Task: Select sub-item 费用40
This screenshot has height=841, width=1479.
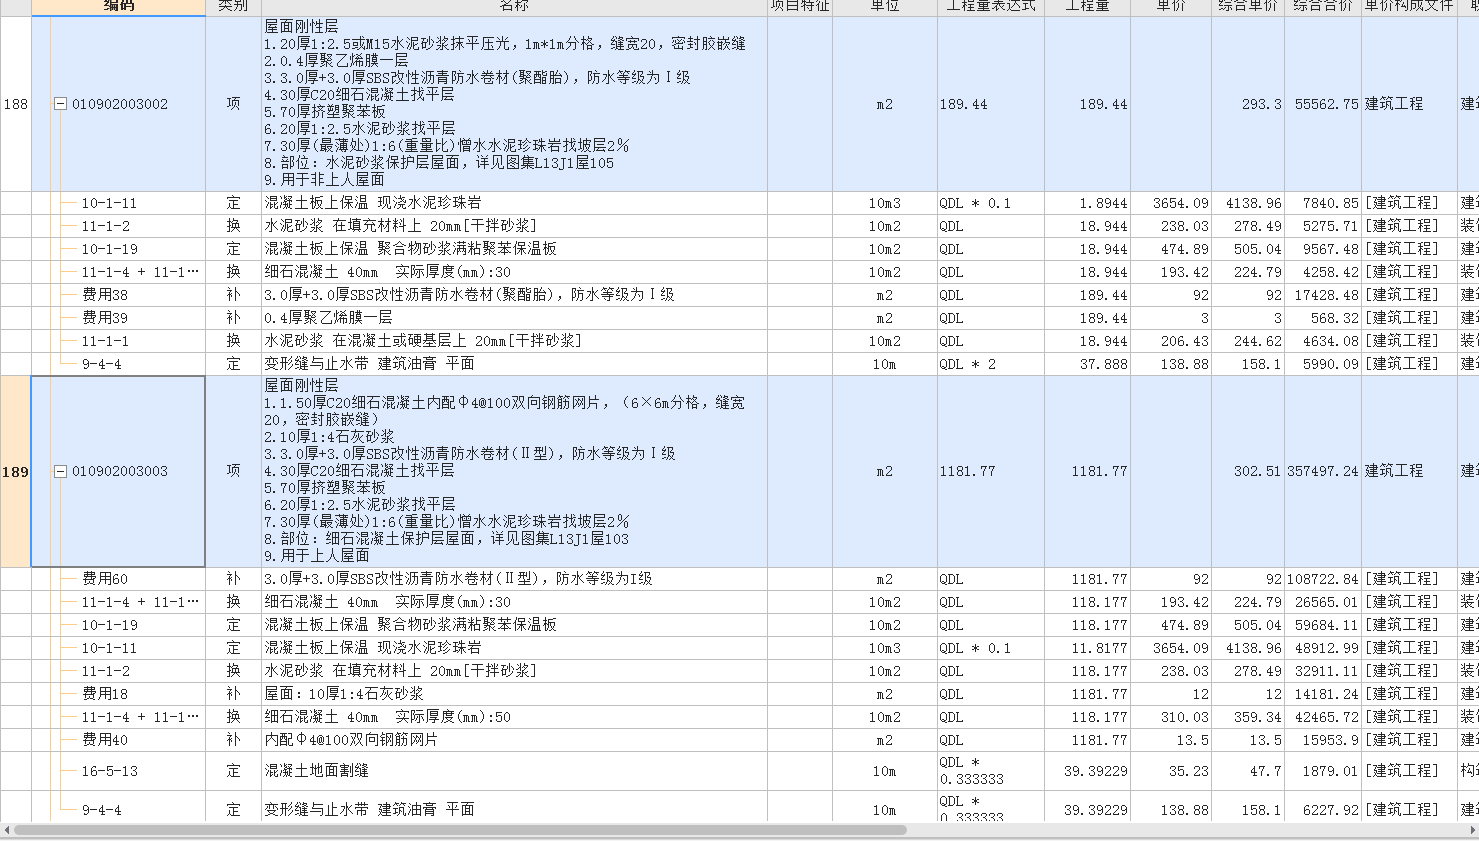Action: (x=105, y=740)
